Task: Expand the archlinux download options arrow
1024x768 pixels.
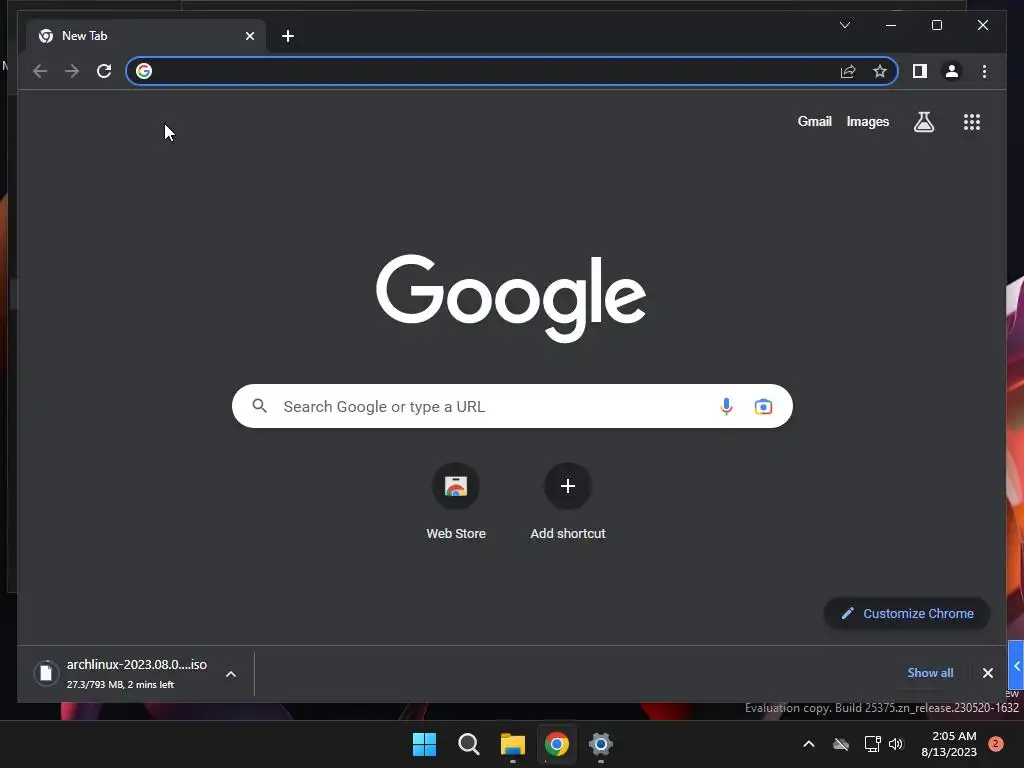Action: tap(231, 674)
